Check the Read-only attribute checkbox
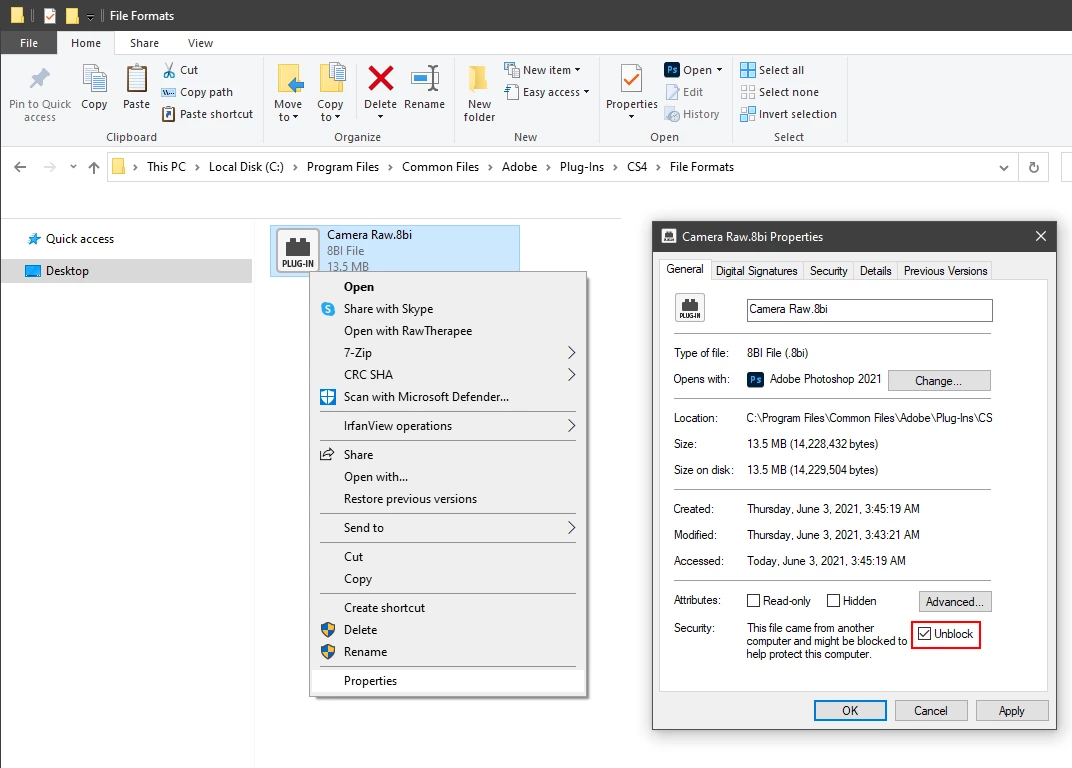This screenshot has height=768, width=1072. pyautogui.click(x=753, y=600)
